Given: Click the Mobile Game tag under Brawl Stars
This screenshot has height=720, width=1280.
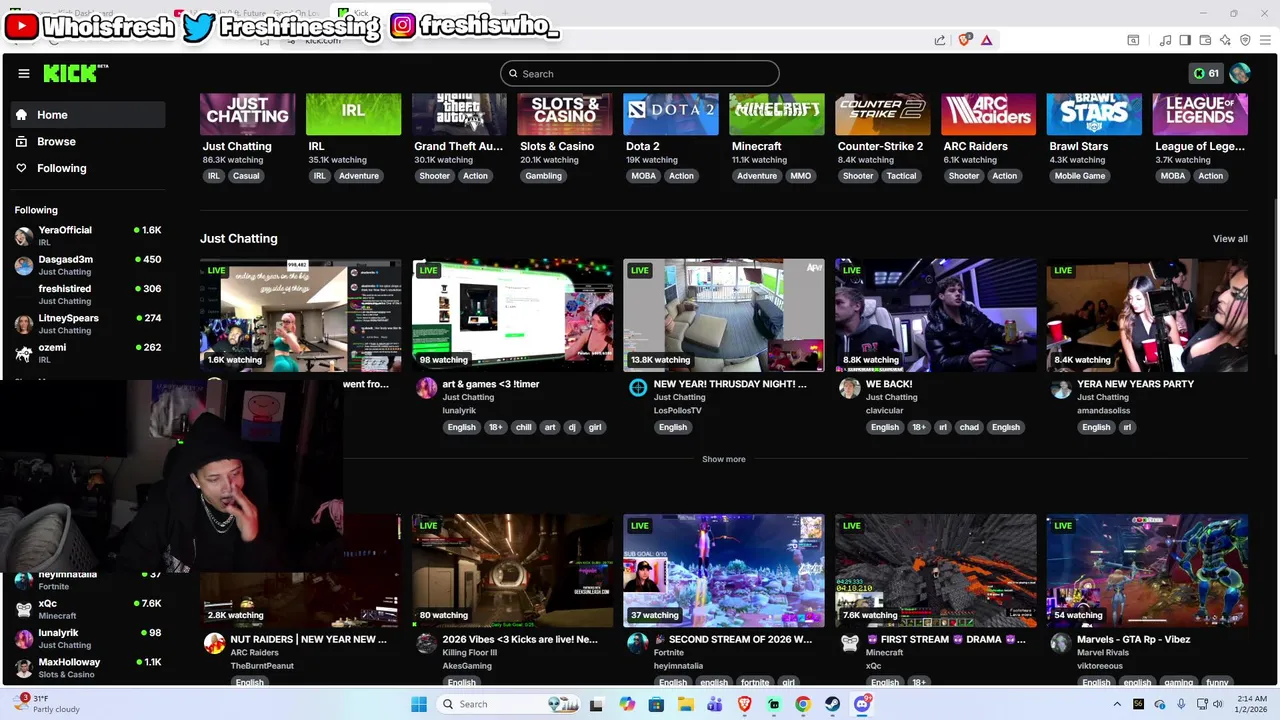Looking at the screenshot, I should click(1080, 176).
